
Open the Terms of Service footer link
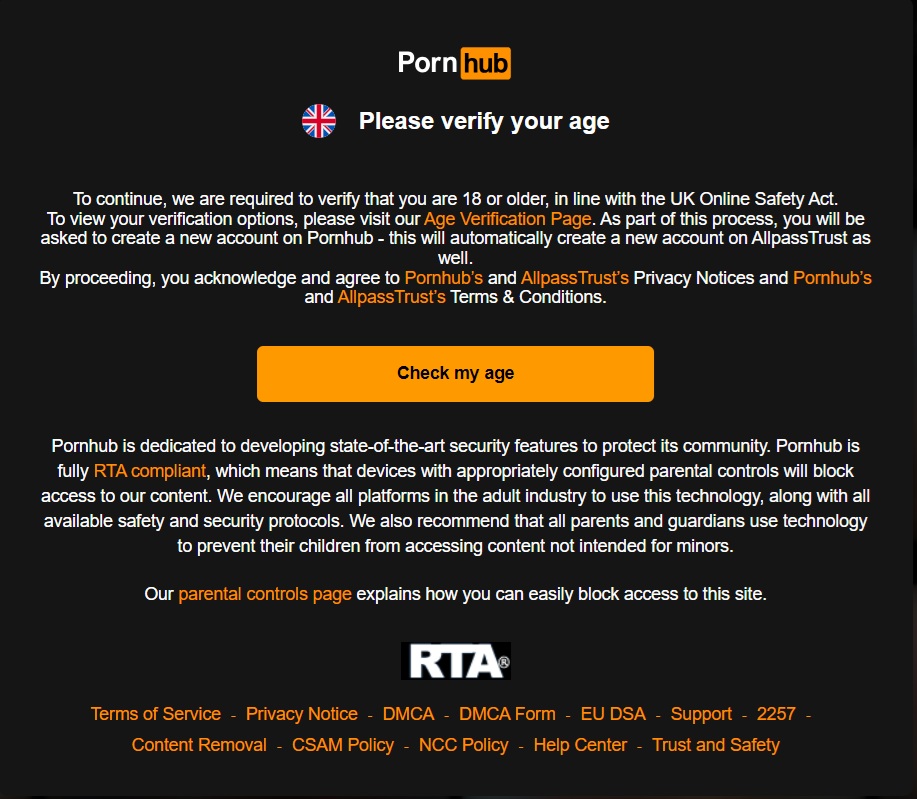pyautogui.click(x=156, y=714)
